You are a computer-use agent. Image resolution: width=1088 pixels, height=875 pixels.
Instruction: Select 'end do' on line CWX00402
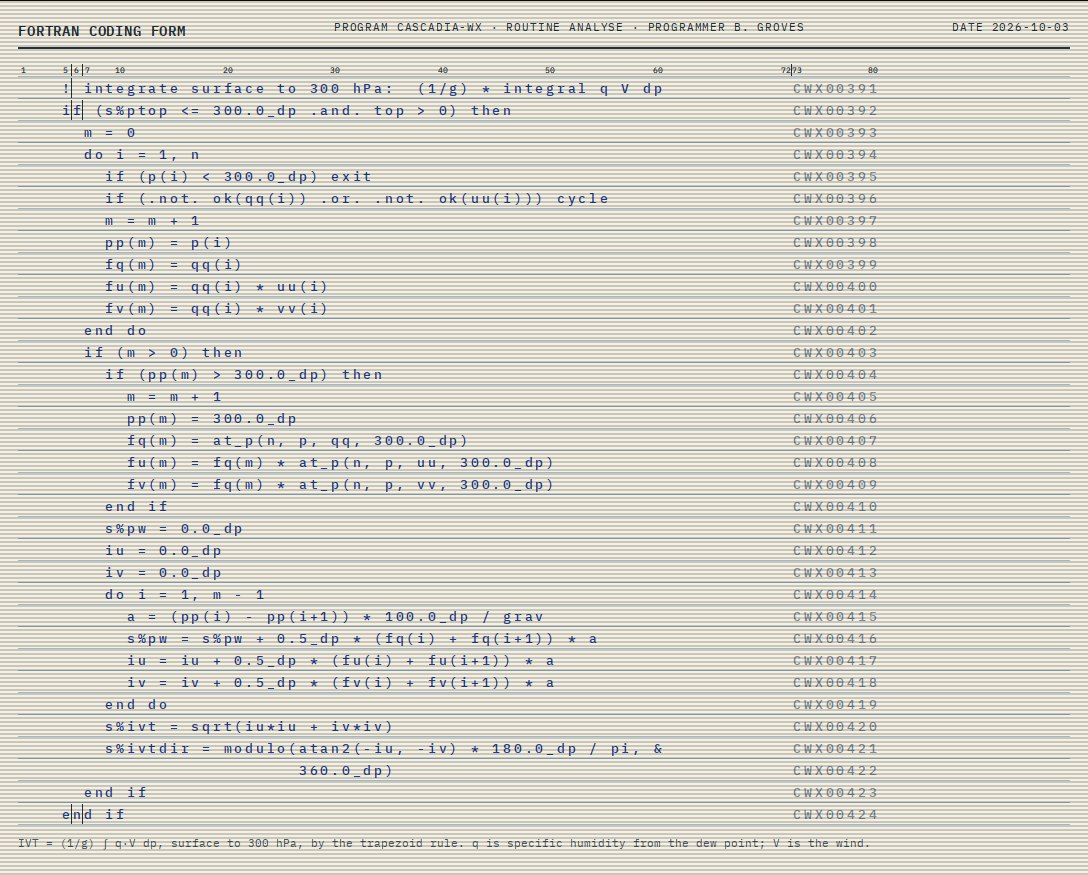(x=115, y=331)
